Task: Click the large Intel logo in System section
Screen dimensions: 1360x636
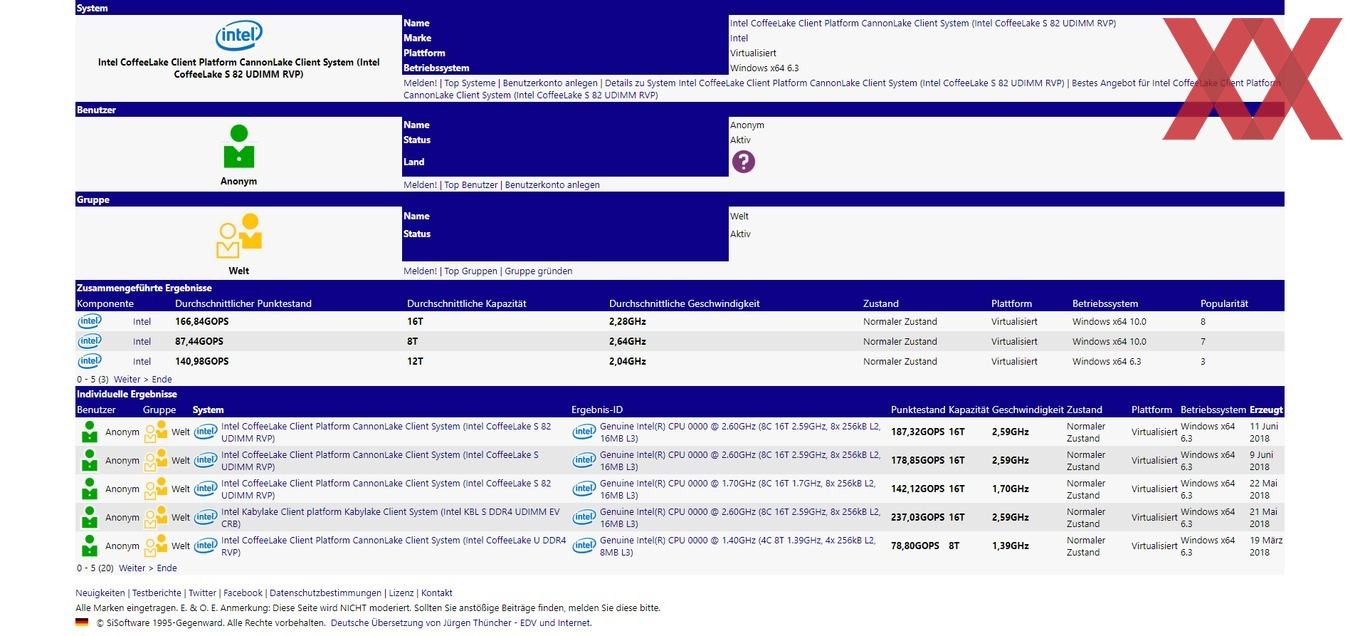Action: click(x=239, y=36)
